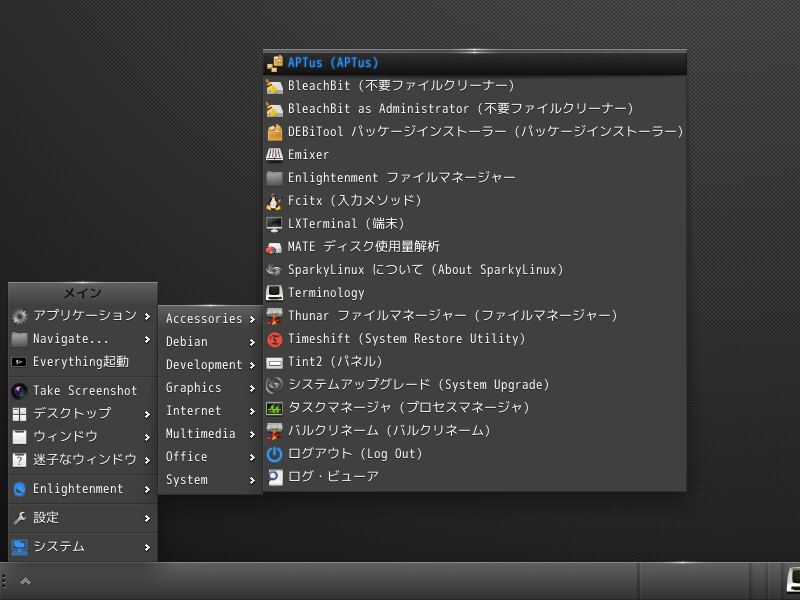Click the wrench icon next to 設定
The image size is (800, 600).
[x=19, y=518]
